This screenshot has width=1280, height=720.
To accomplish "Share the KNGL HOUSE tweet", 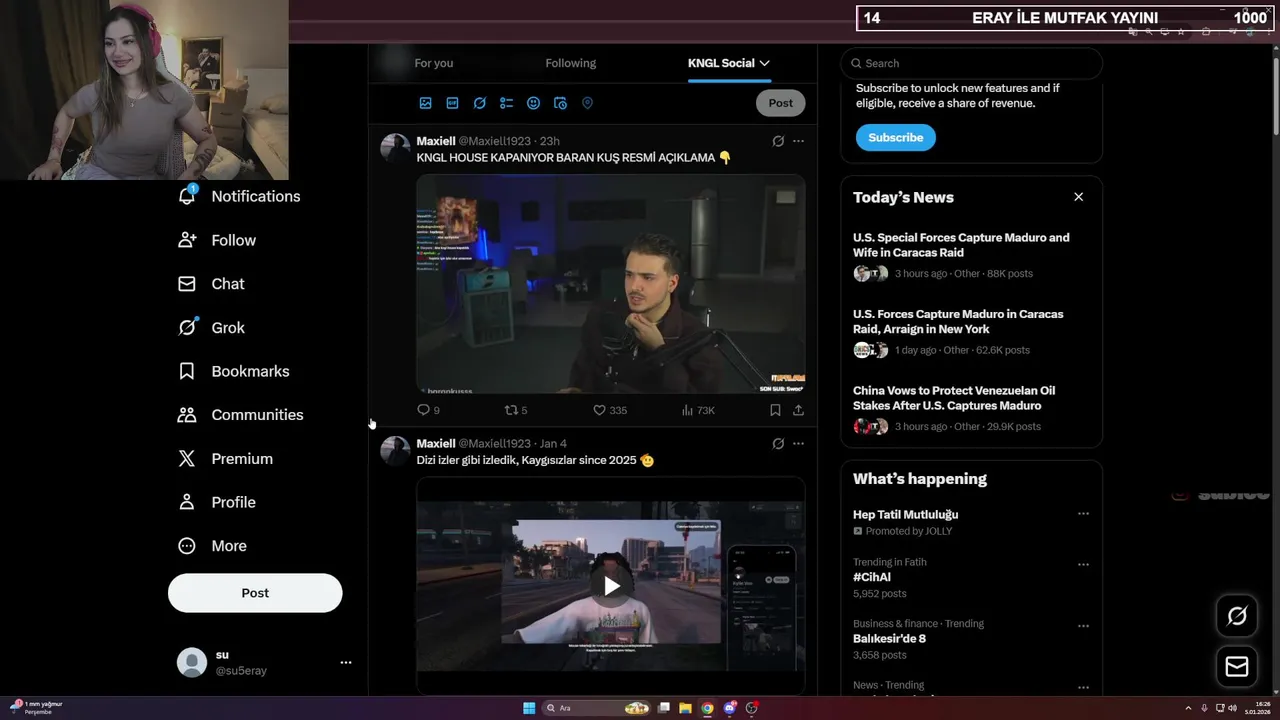I will coord(798,410).
